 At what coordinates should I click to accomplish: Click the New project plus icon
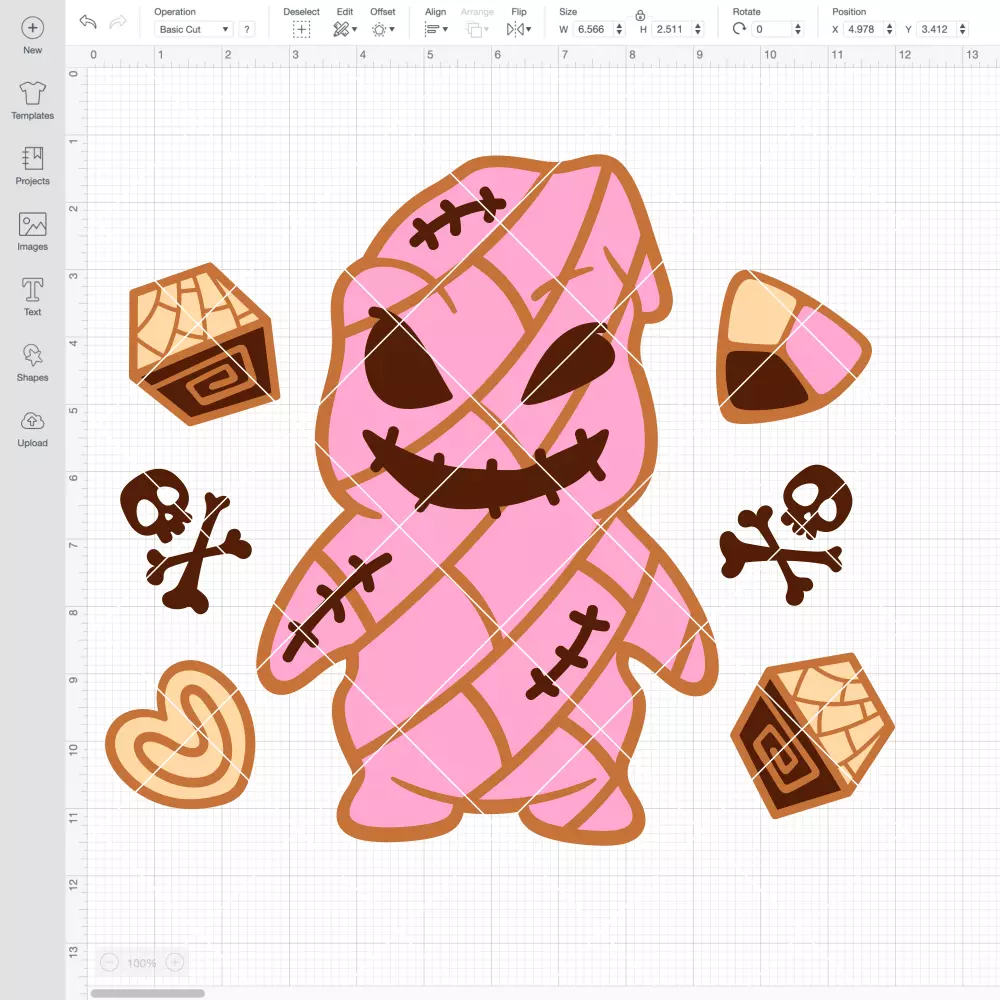tap(33, 28)
